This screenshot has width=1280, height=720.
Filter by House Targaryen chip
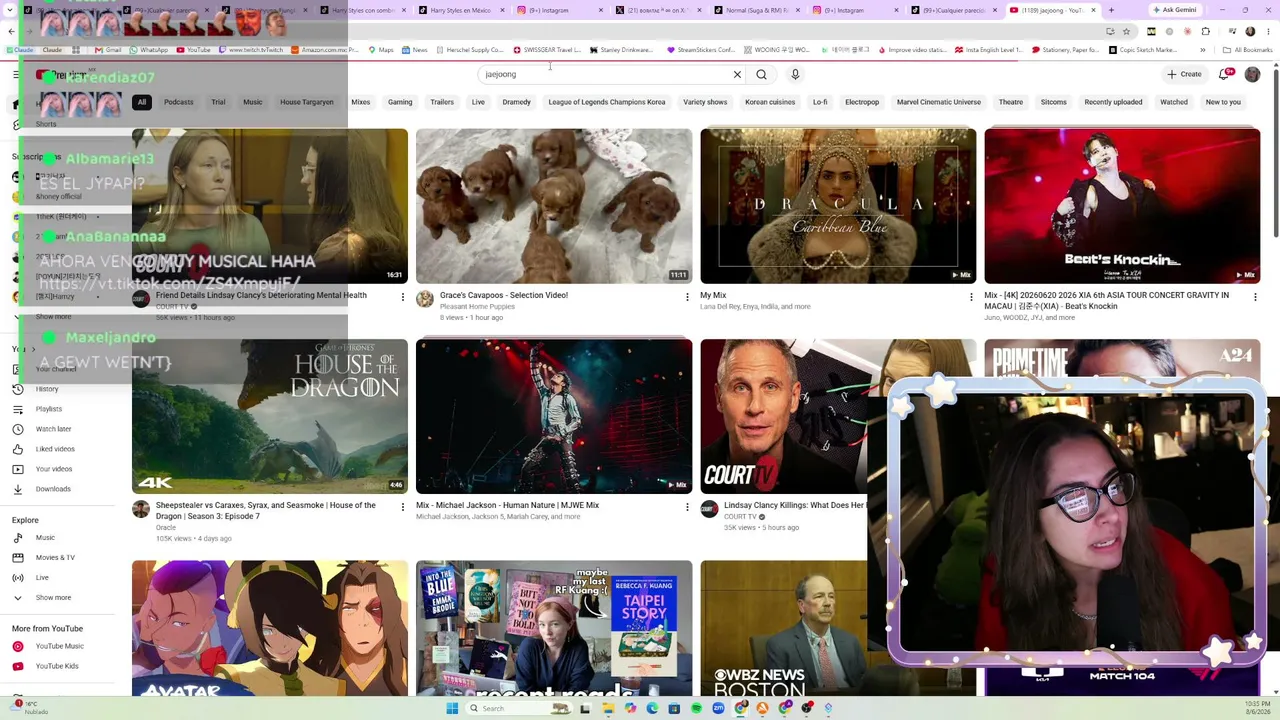click(x=307, y=102)
